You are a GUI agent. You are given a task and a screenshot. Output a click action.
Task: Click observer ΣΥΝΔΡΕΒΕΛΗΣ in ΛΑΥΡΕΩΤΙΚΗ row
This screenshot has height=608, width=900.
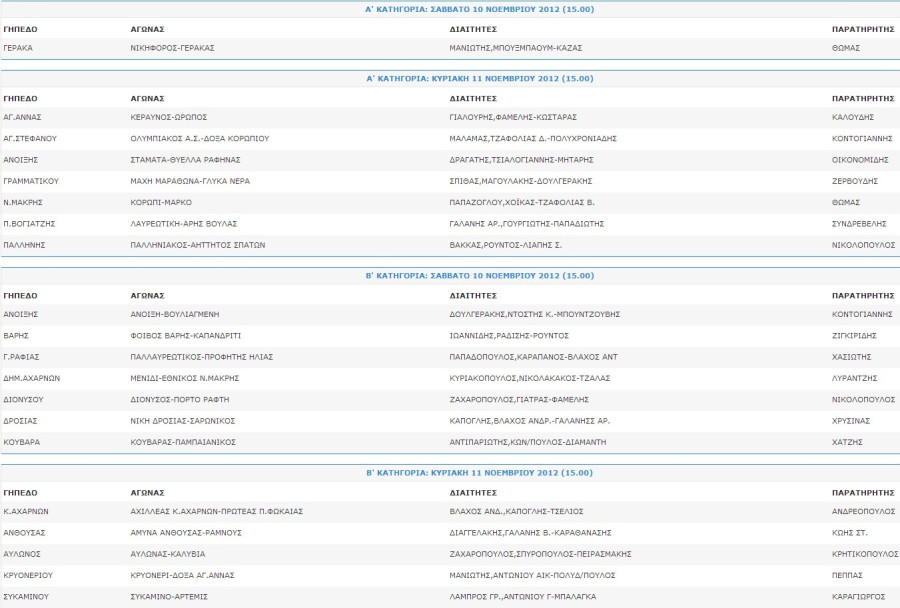coord(859,223)
